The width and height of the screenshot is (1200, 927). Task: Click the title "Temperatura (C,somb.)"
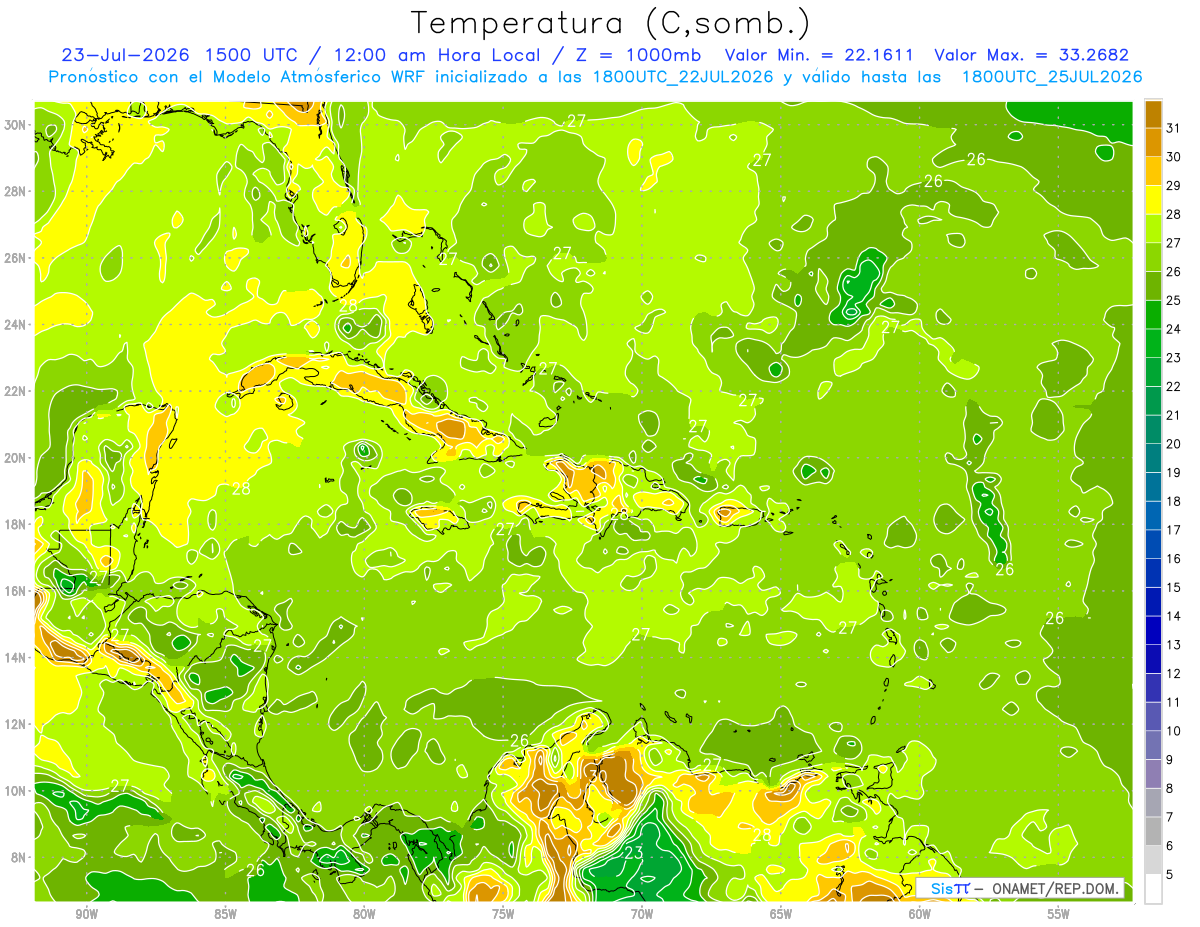coord(610,22)
